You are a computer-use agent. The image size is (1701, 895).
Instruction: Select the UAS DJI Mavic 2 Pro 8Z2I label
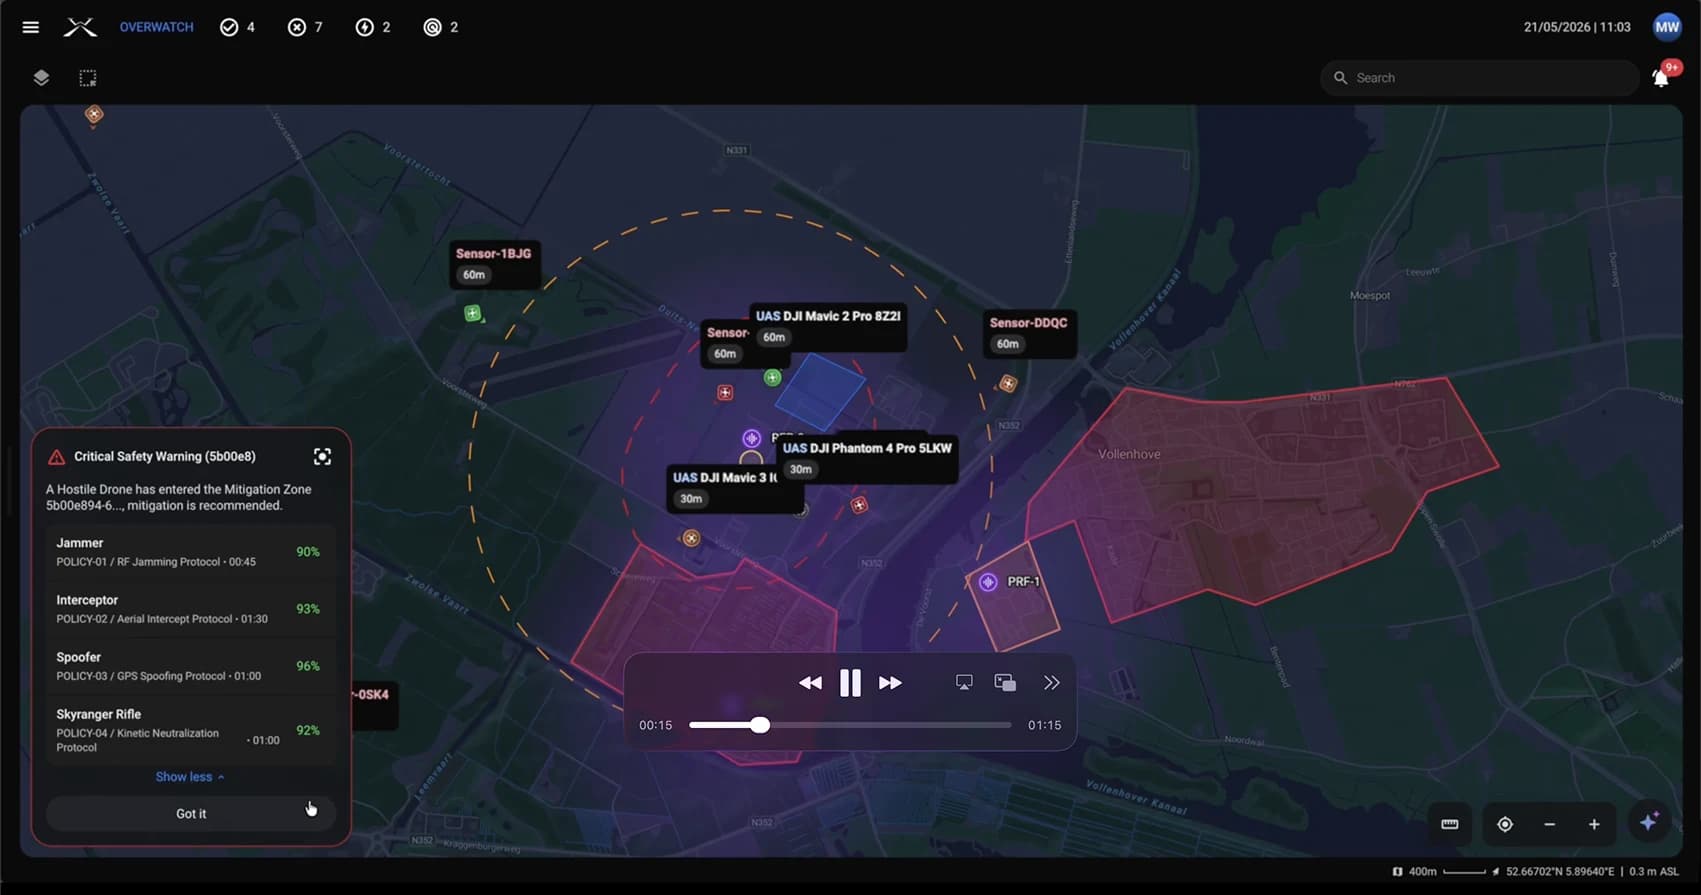pyautogui.click(x=828, y=326)
